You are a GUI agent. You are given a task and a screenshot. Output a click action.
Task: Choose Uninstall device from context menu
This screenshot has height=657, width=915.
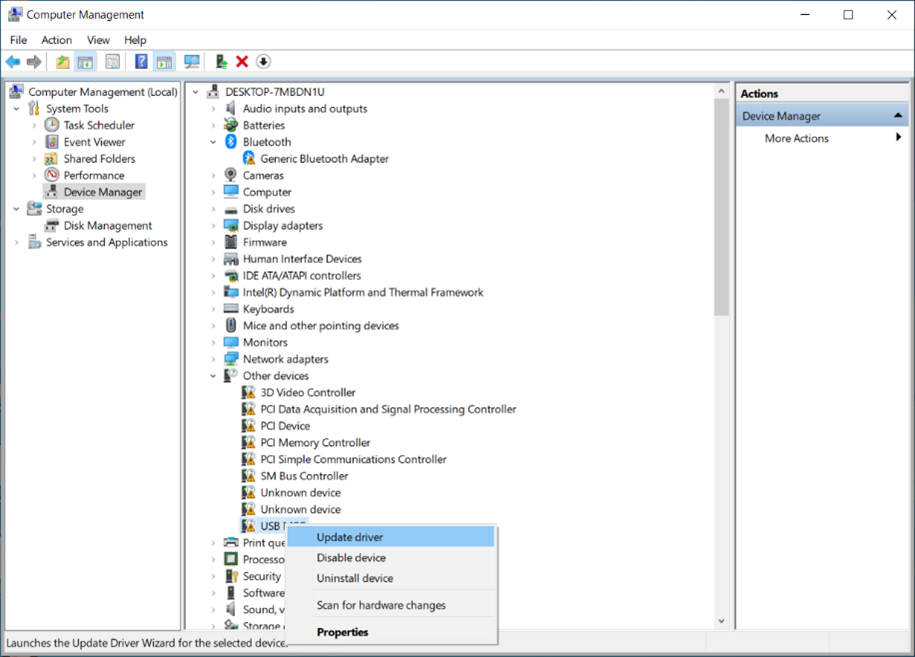(x=391, y=578)
